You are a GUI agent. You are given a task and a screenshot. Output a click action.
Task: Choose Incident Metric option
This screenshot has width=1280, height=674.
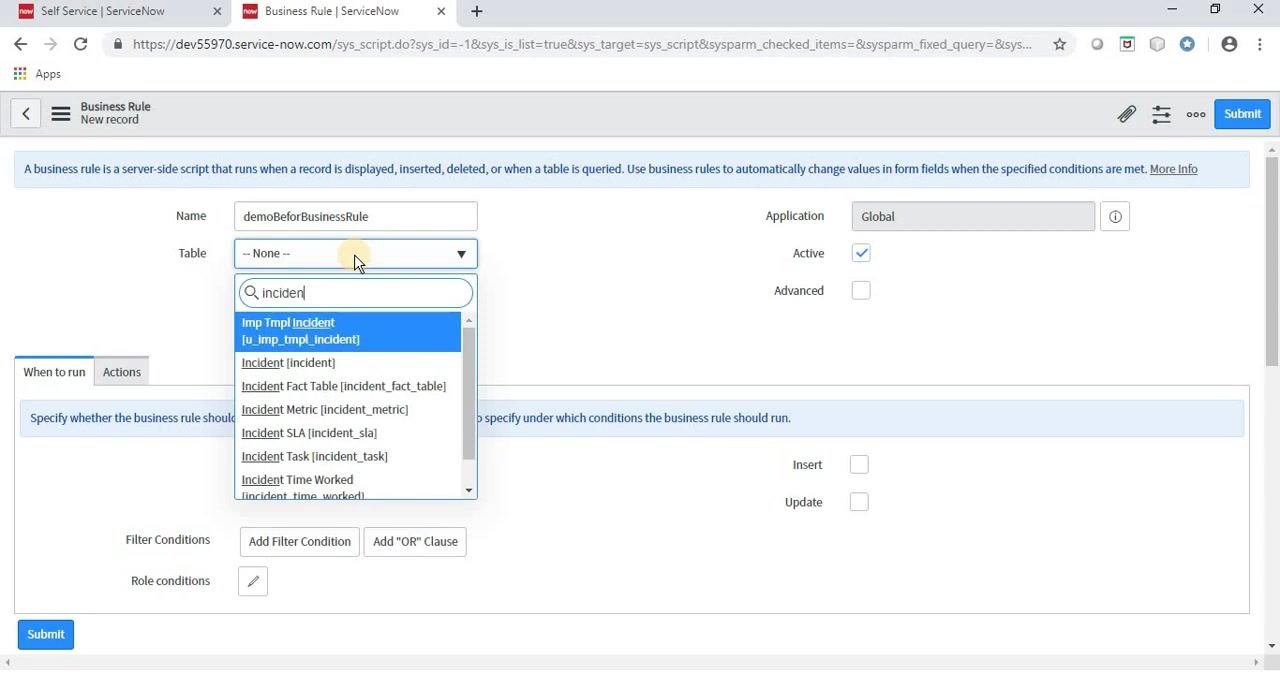click(348, 409)
